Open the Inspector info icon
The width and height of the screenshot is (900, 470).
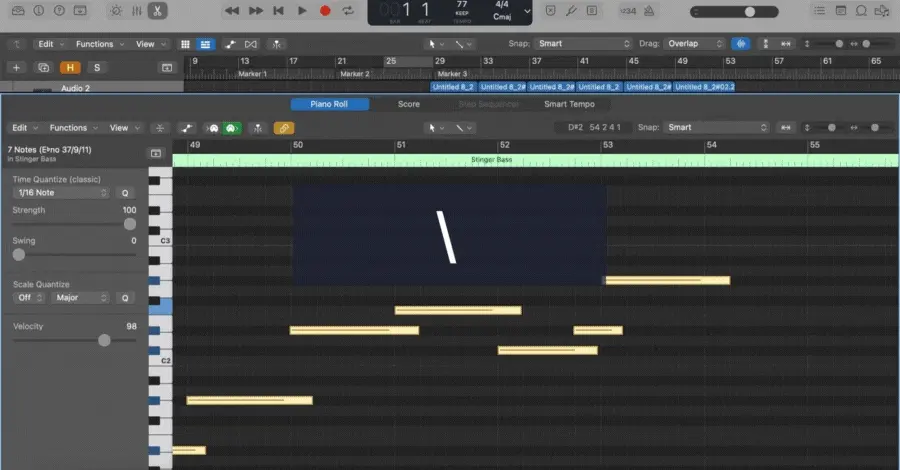pos(38,10)
